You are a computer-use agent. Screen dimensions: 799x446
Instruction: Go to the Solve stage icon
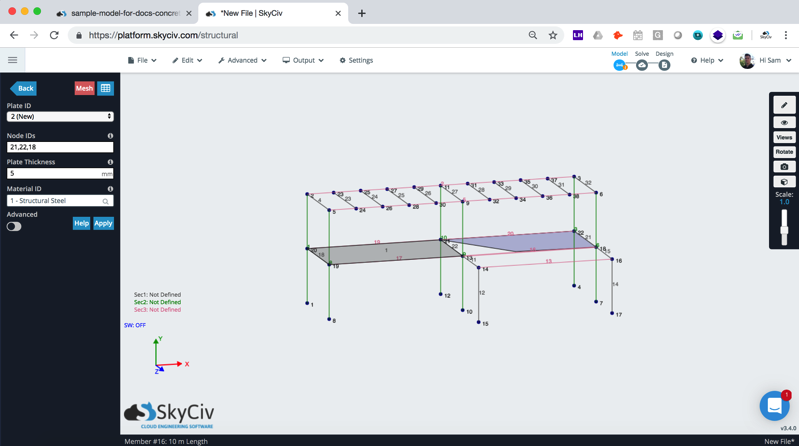(x=642, y=65)
